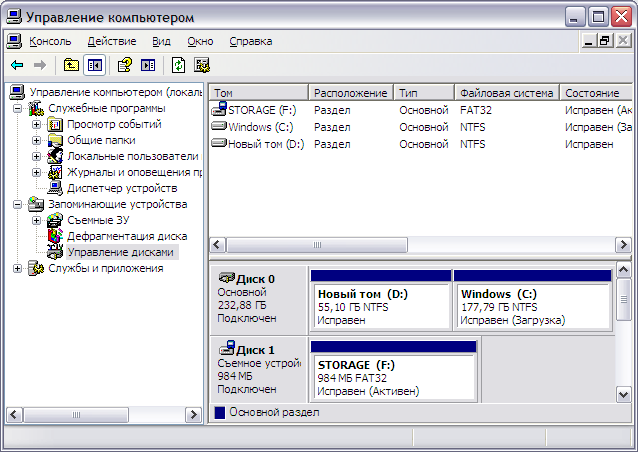
Task: Click the Help question mark toolbar icon
Action: point(125,65)
